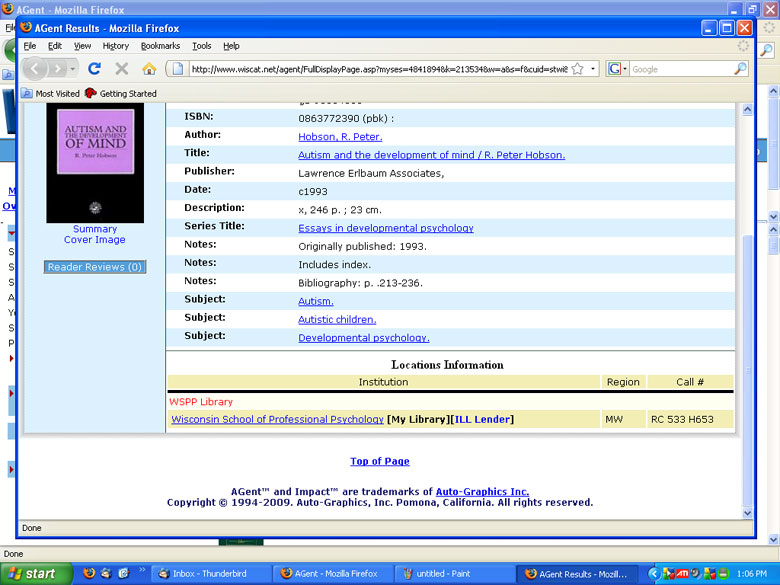
Task: Click the Autistic children subject link
Action: click(x=337, y=320)
